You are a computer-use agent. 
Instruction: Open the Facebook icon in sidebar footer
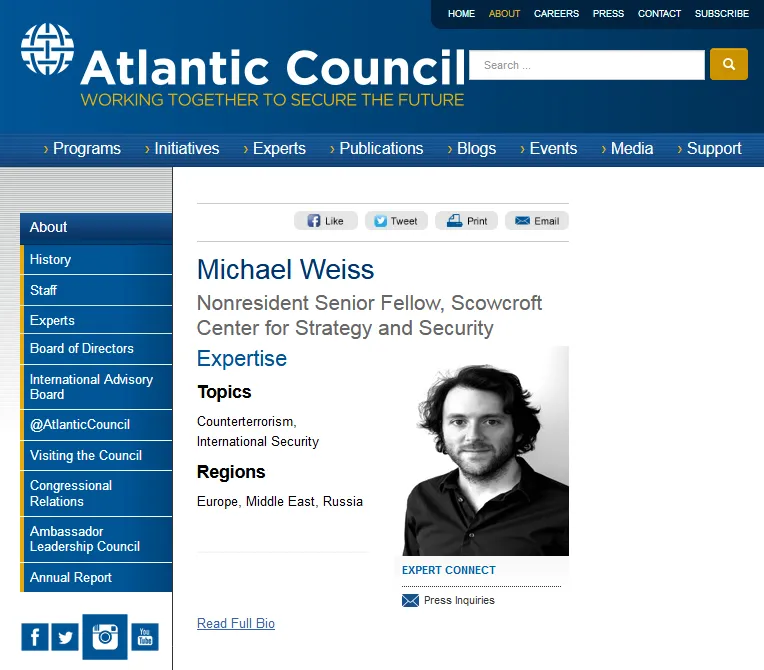click(35, 636)
